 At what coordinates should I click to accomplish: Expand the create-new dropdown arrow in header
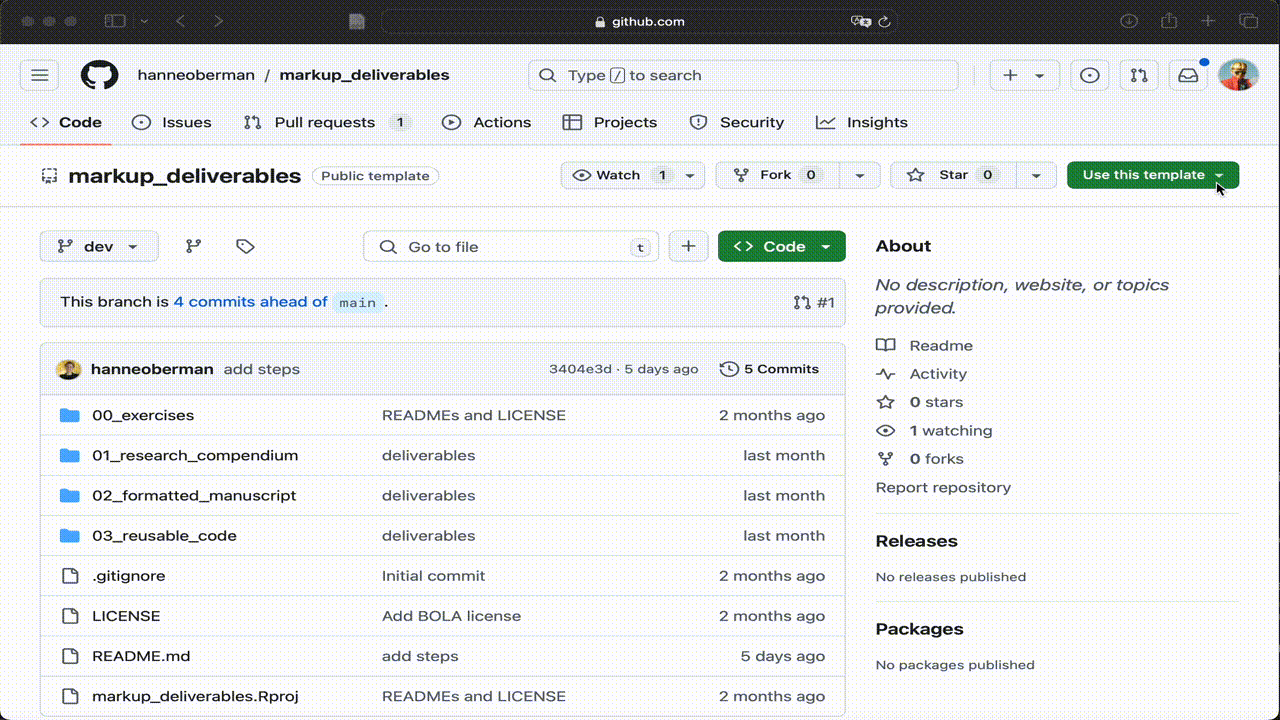(1040, 75)
